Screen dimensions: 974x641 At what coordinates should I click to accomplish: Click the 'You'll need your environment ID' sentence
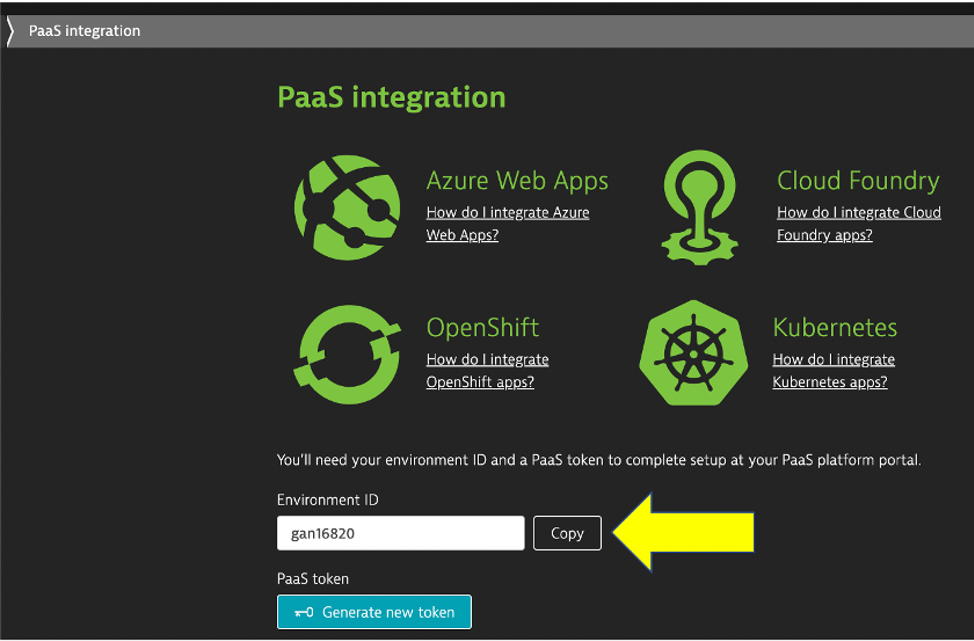(x=599, y=460)
